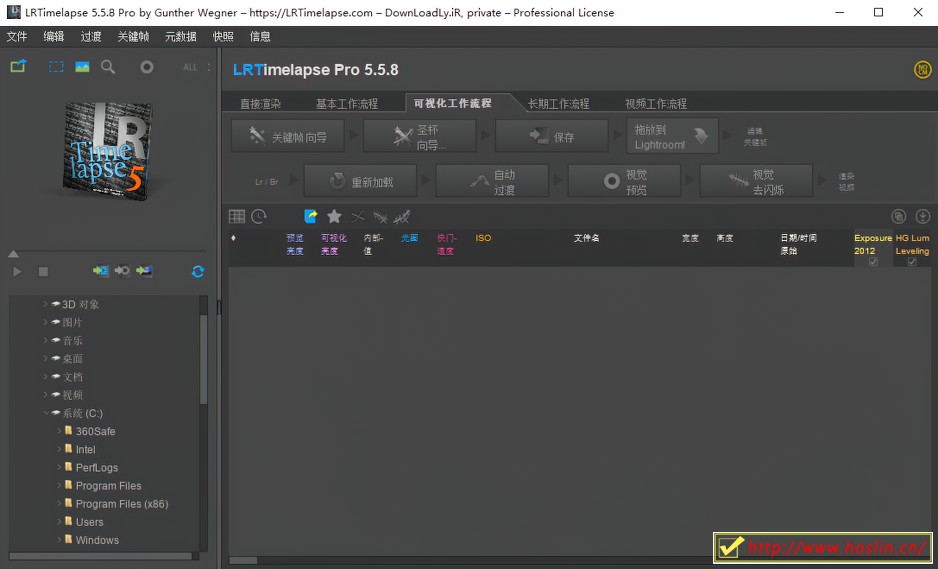Click the crossed-out rising graph icon

tap(401, 217)
